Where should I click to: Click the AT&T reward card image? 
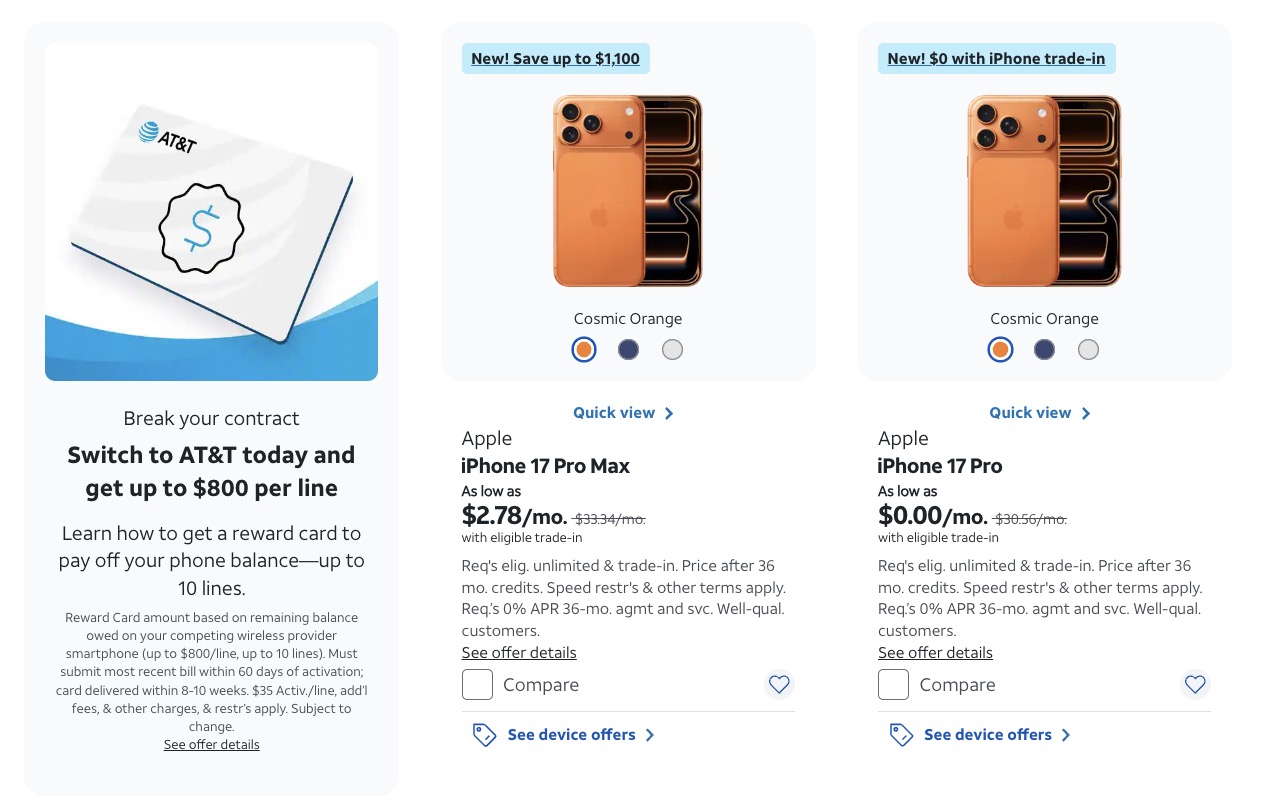tap(211, 212)
